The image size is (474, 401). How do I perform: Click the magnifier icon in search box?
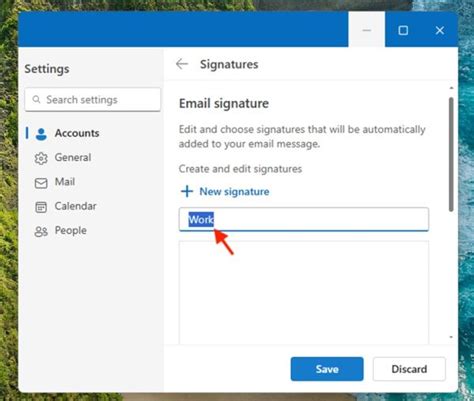(x=36, y=99)
